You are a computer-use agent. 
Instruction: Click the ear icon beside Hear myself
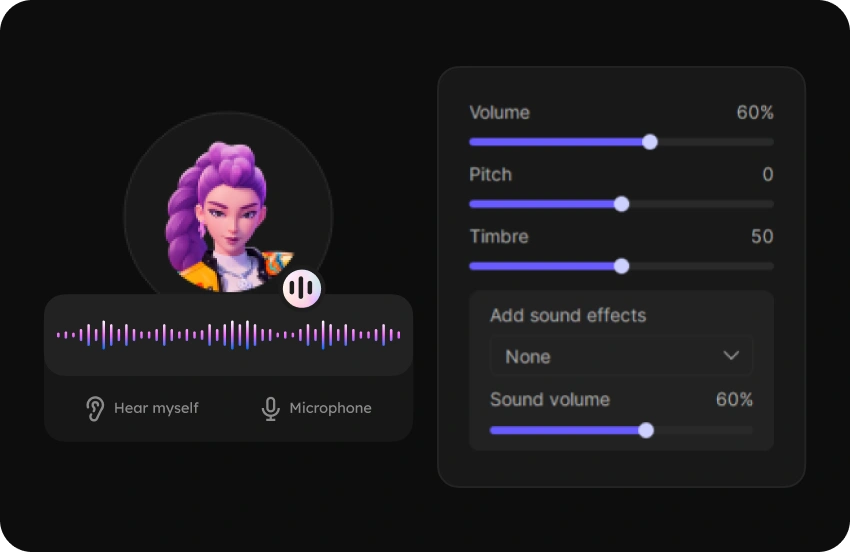(x=95, y=408)
